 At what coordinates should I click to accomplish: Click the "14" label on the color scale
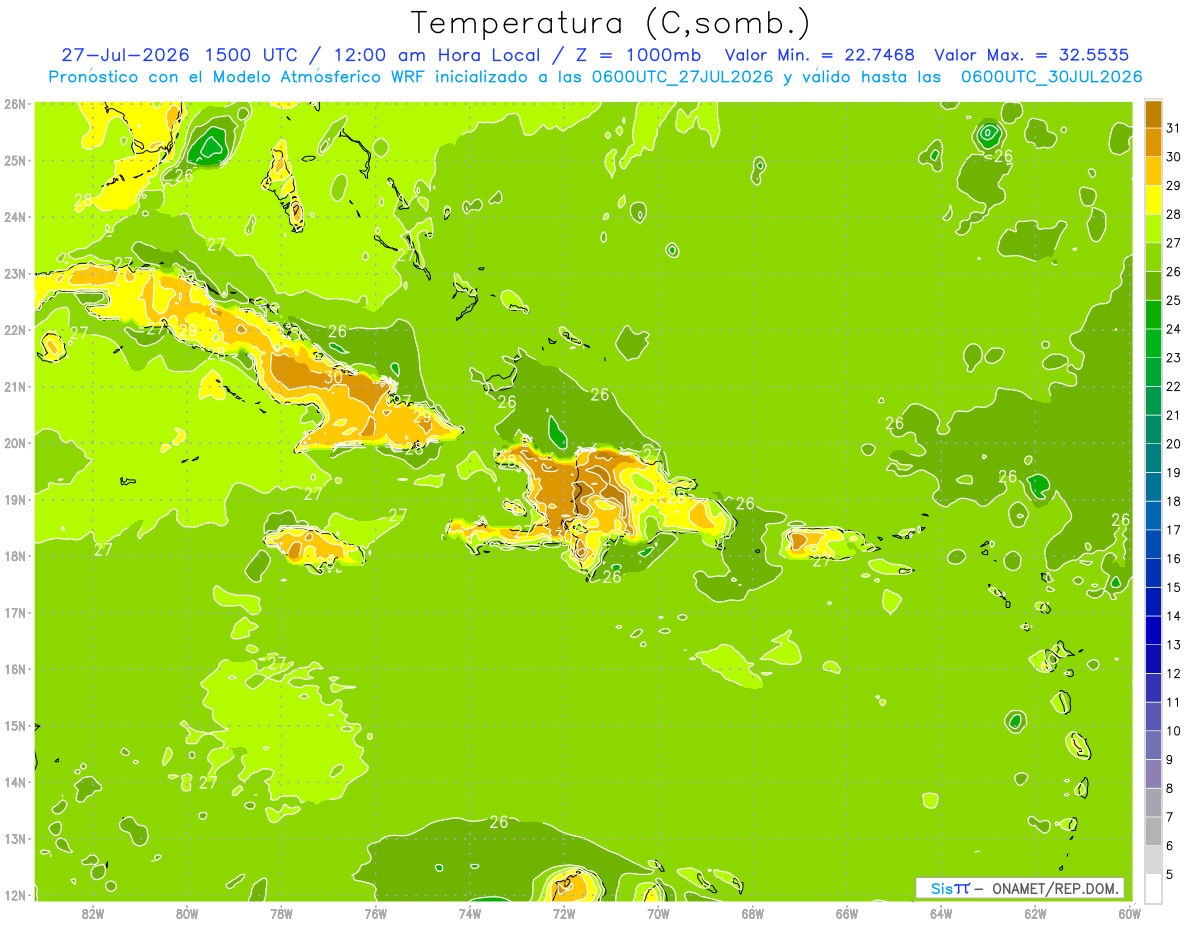pyautogui.click(x=1173, y=616)
